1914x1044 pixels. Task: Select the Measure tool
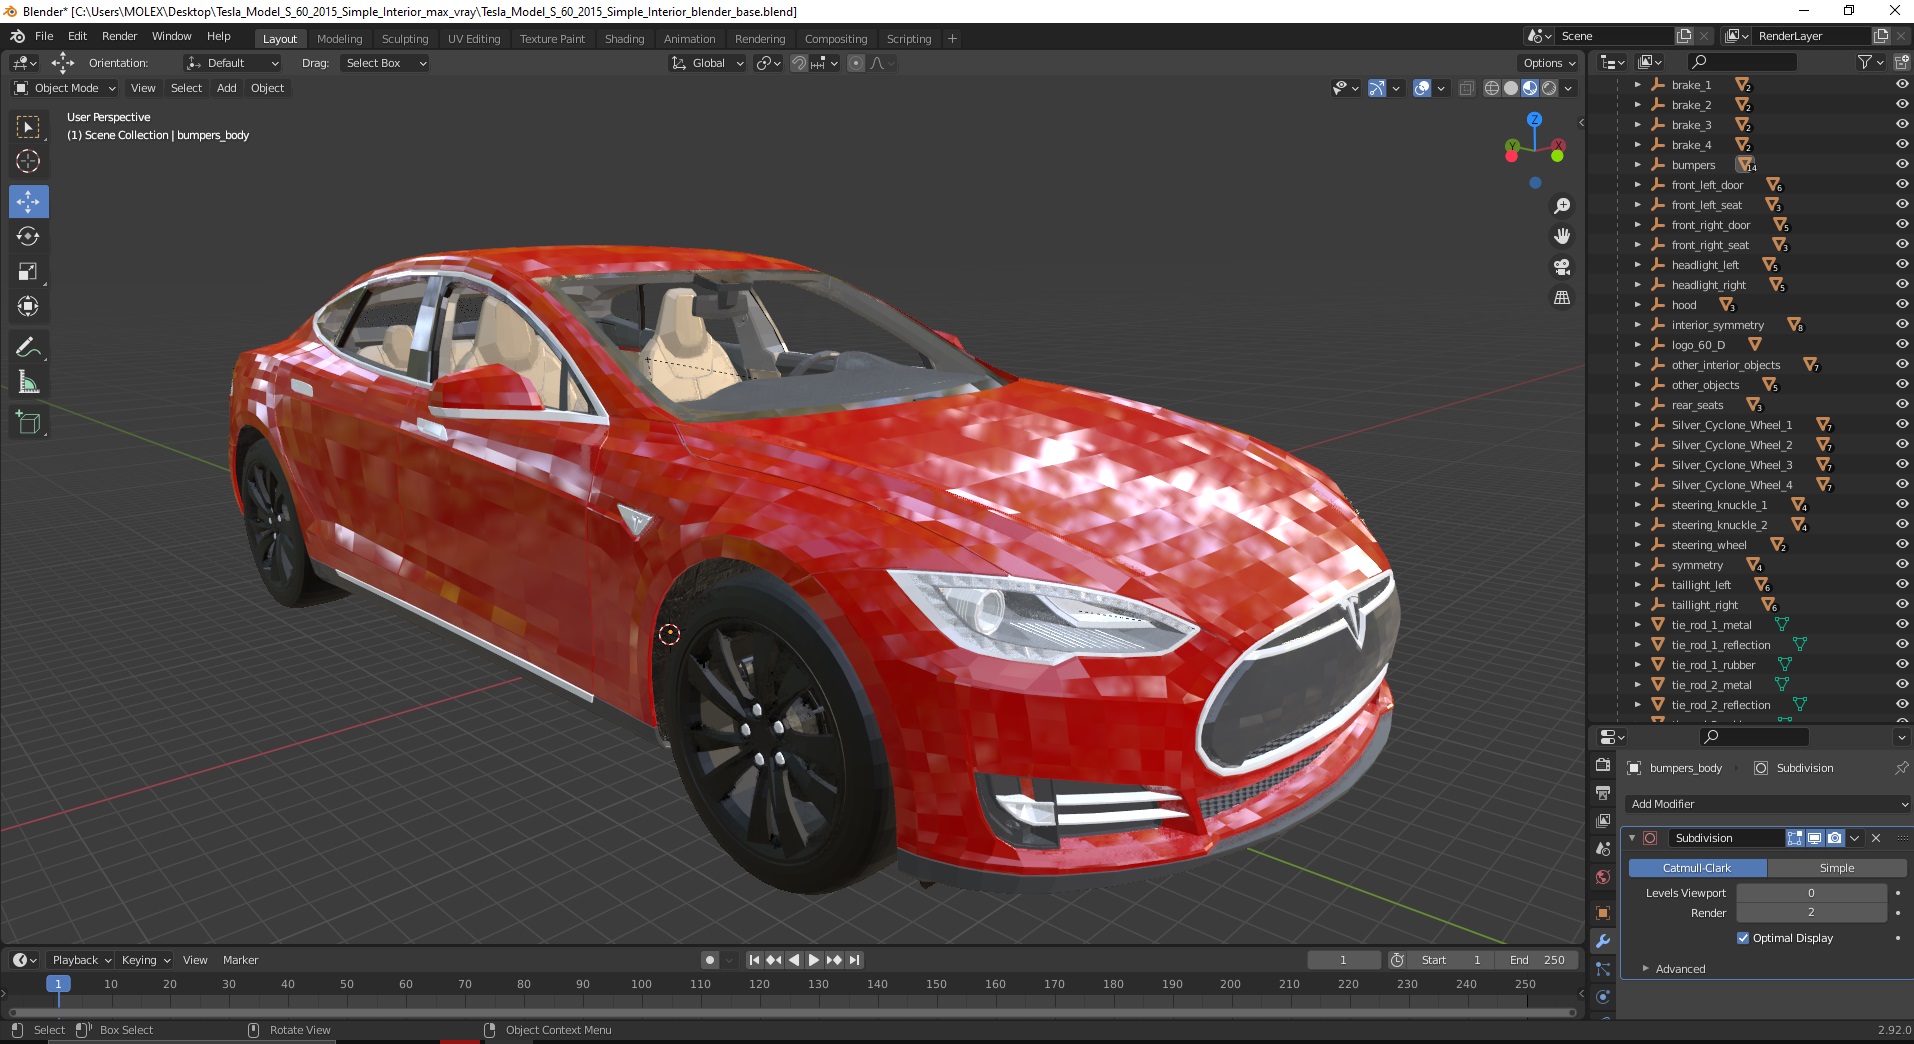coord(28,382)
